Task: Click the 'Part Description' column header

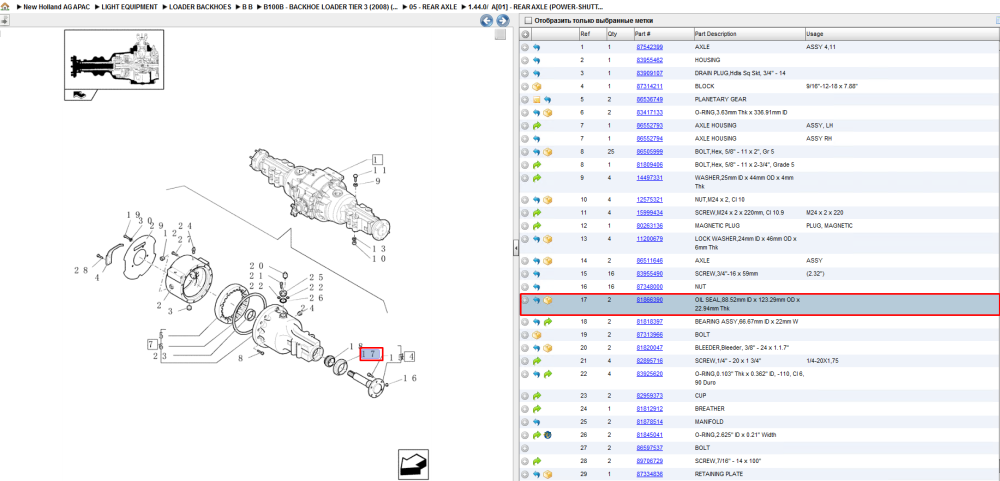Action: coord(715,34)
